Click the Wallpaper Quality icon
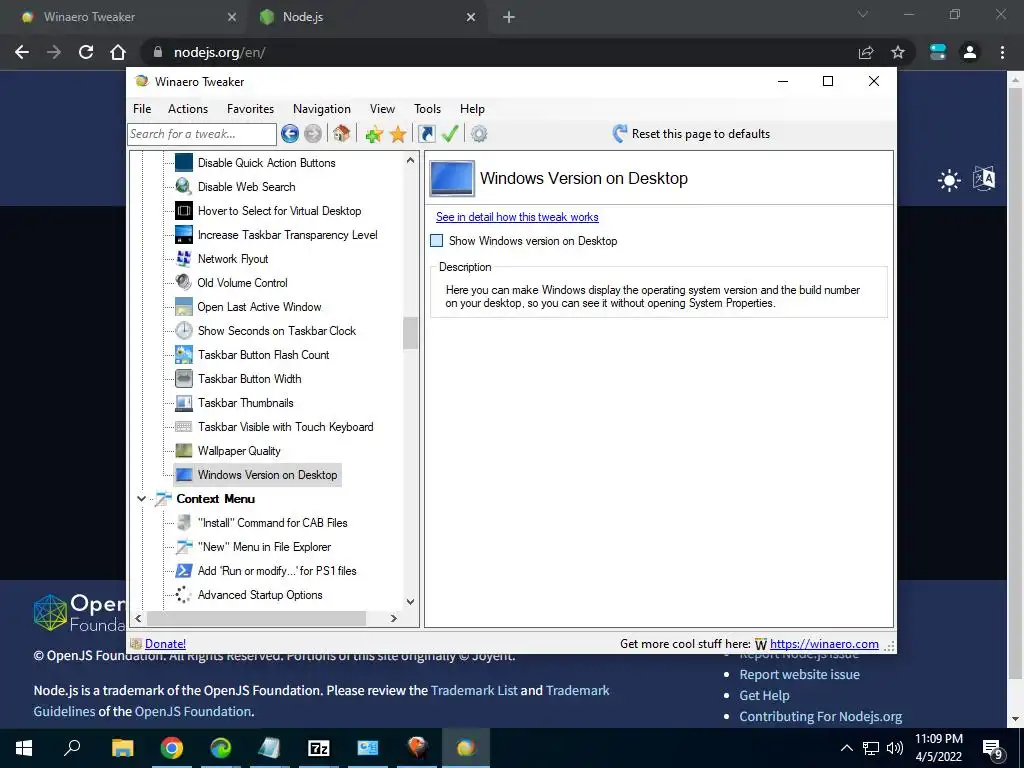This screenshot has width=1024, height=768. (184, 451)
